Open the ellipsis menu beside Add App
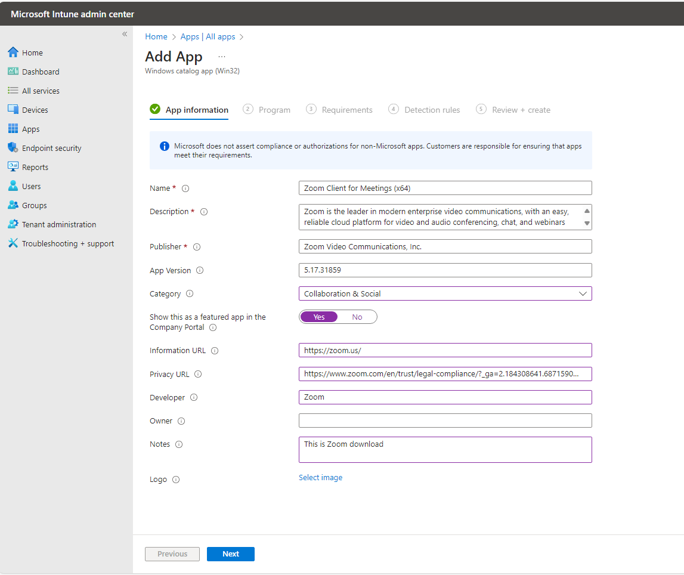The height and width of the screenshot is (575, 684). (222, 57)
